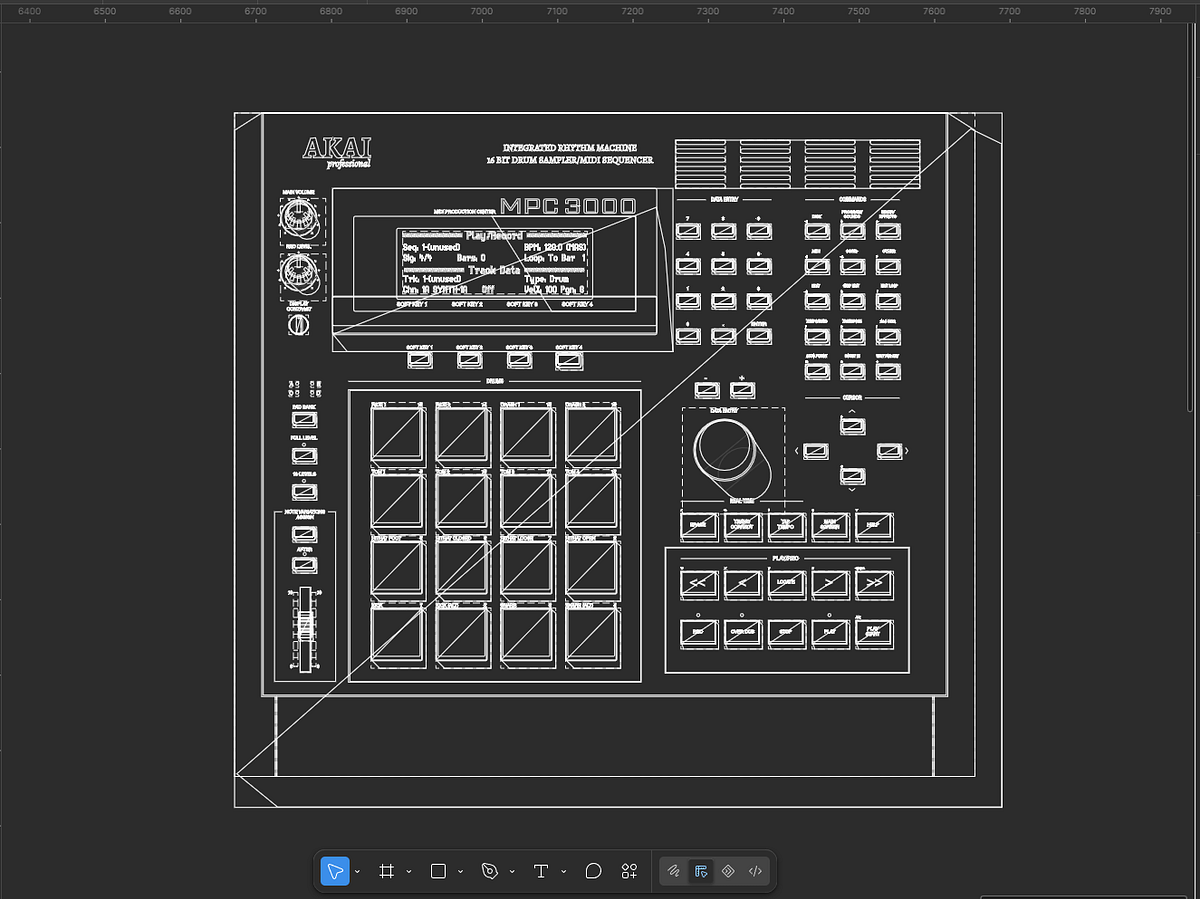Click the diamond mode icon in toolbar
The width and height of the screenshot is (1200, 899).
point(728,871)
